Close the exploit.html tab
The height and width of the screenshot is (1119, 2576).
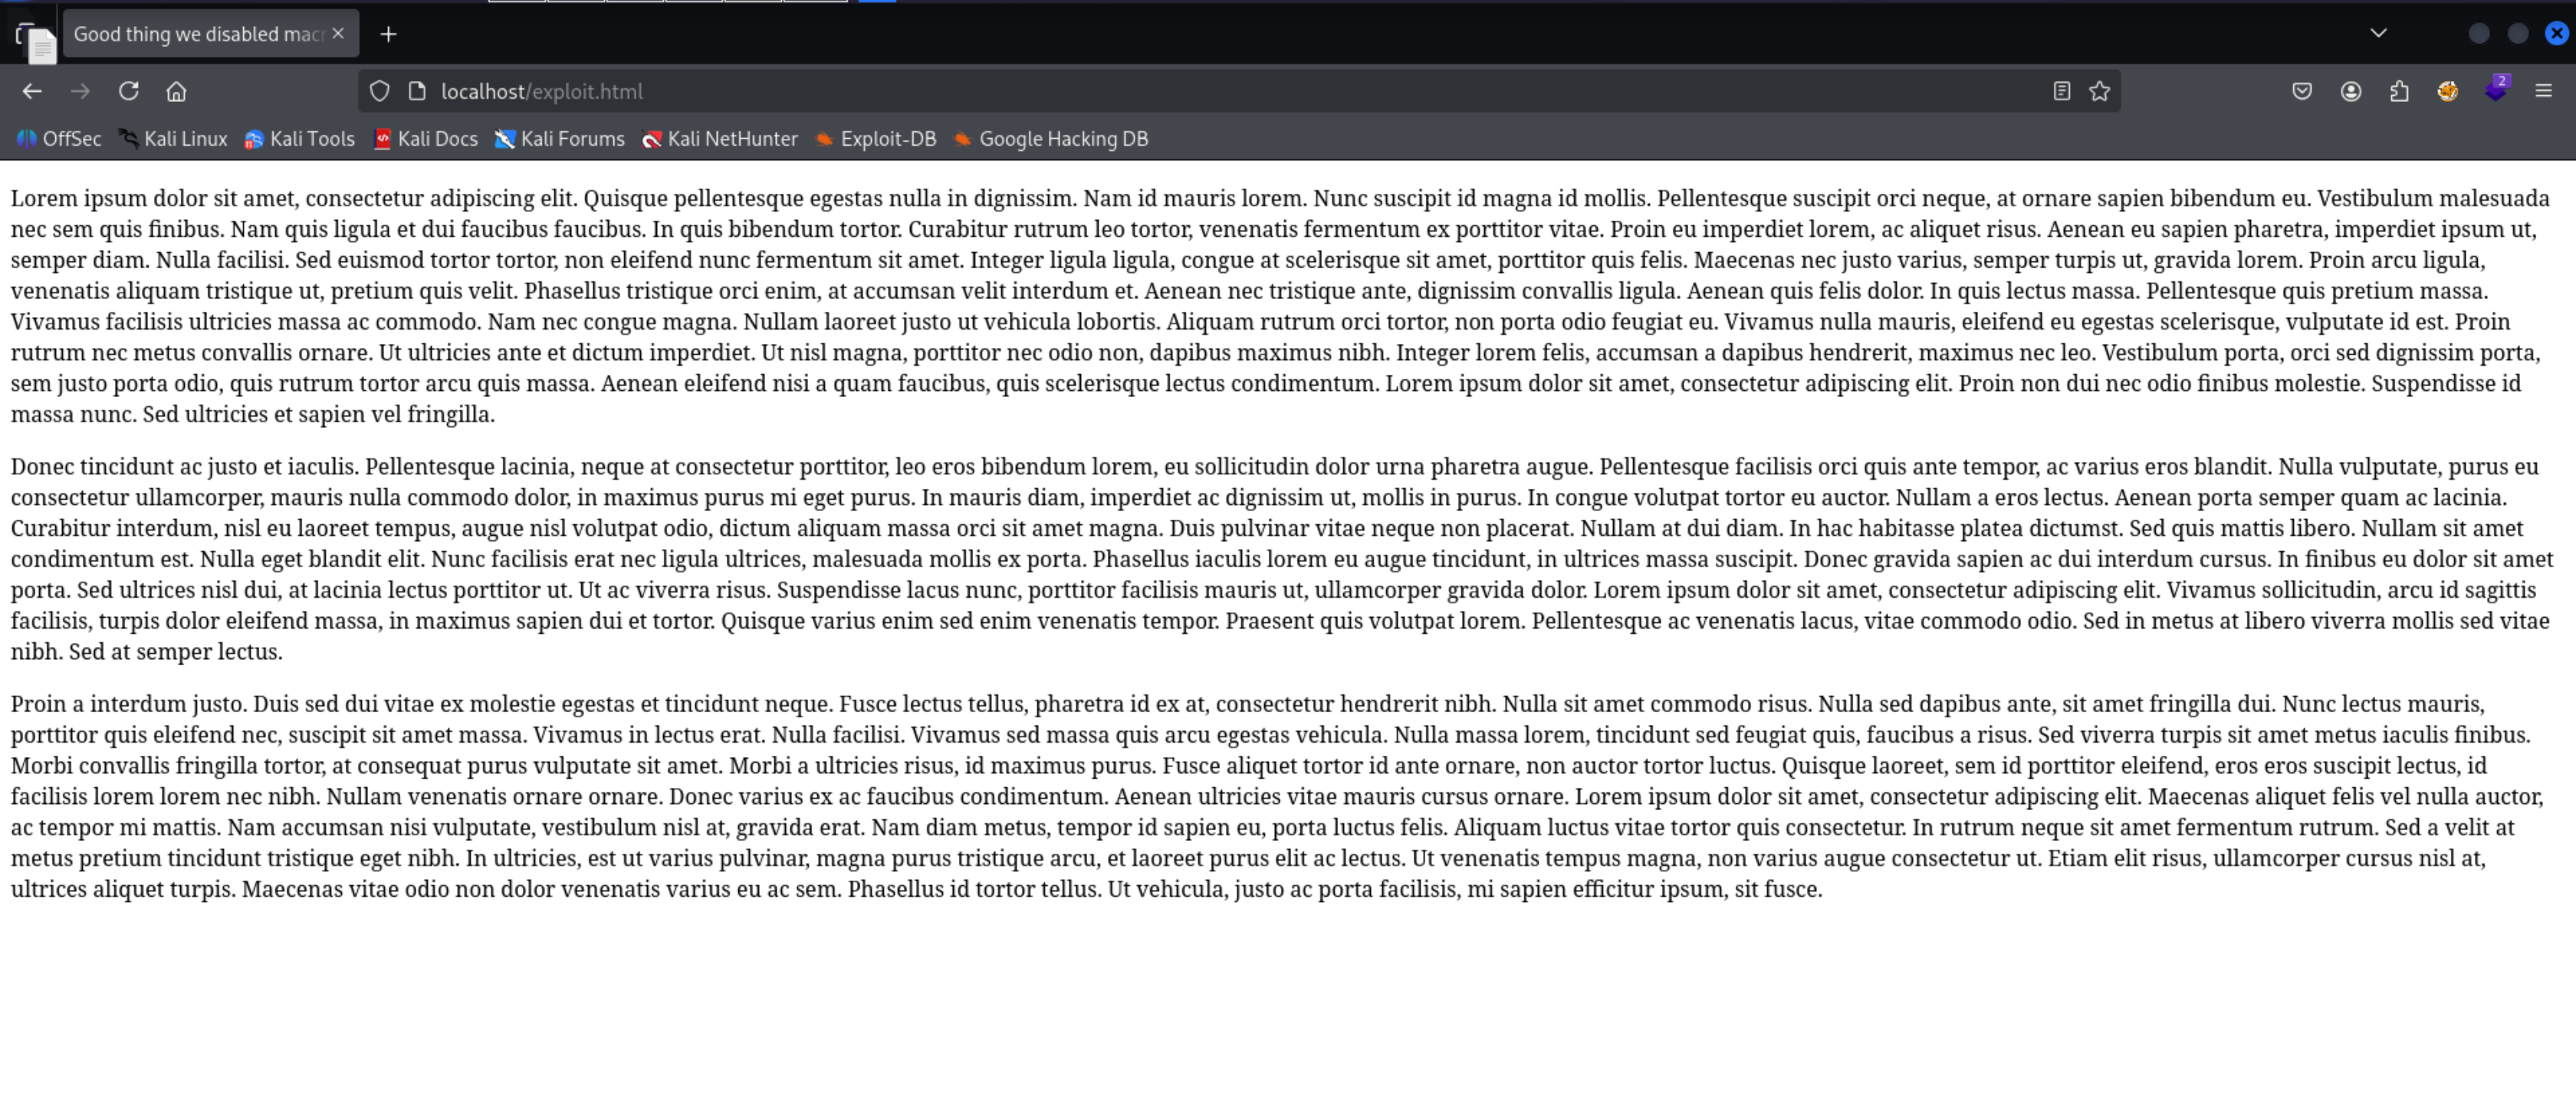(338, 33)
